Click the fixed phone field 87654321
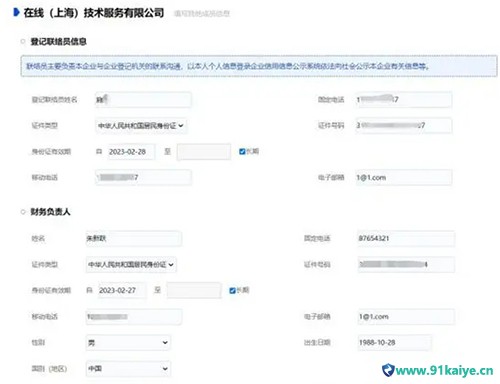This screenshot has width=500, height=384. tap(406, 238)
